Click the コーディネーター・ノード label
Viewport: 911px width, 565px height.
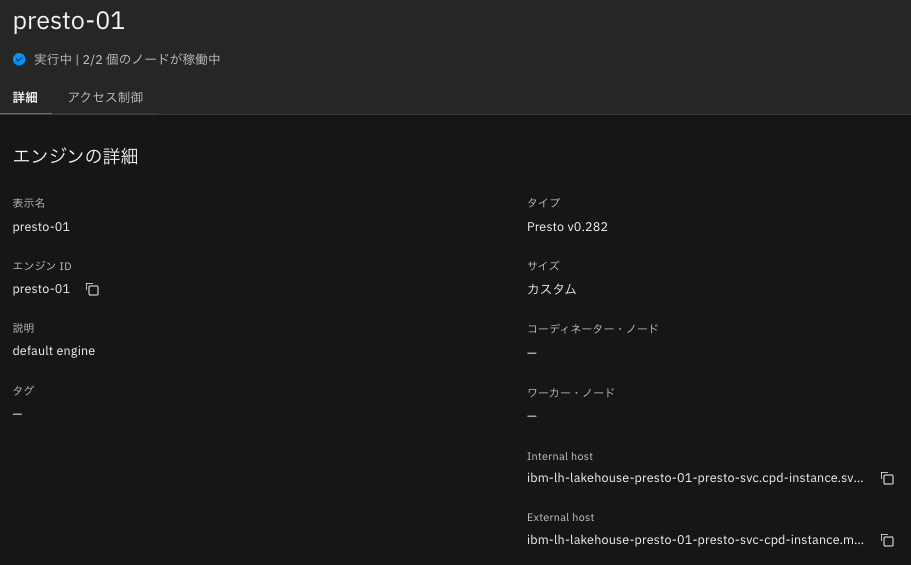[x=593, y=328]
